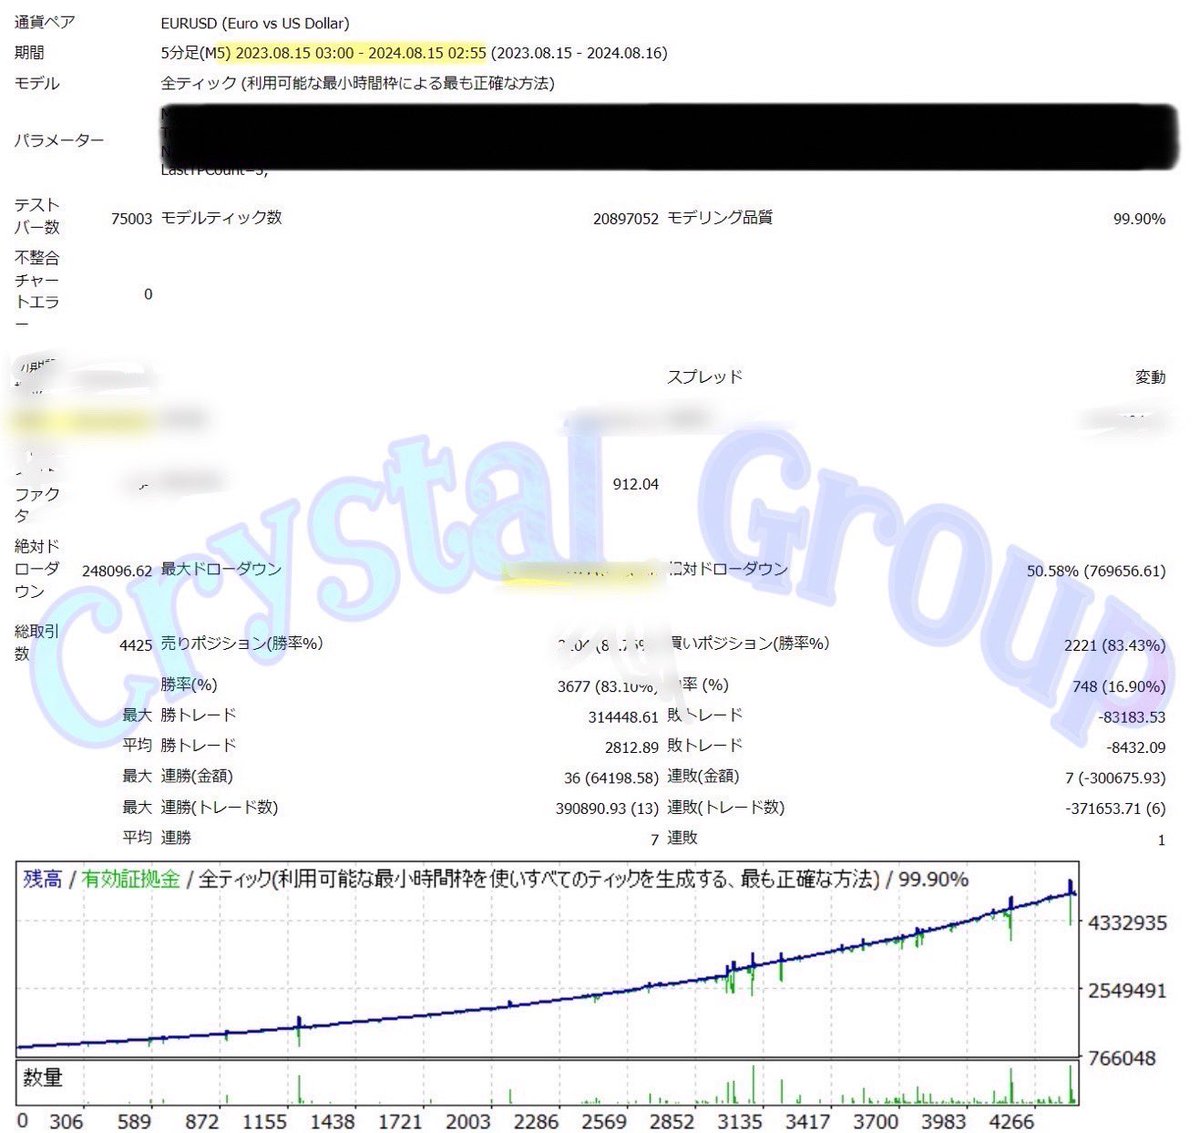Click the '買いポジション(勝率%)' label
Screen dimensions: 1200x1133
click(x=748, y=643)
